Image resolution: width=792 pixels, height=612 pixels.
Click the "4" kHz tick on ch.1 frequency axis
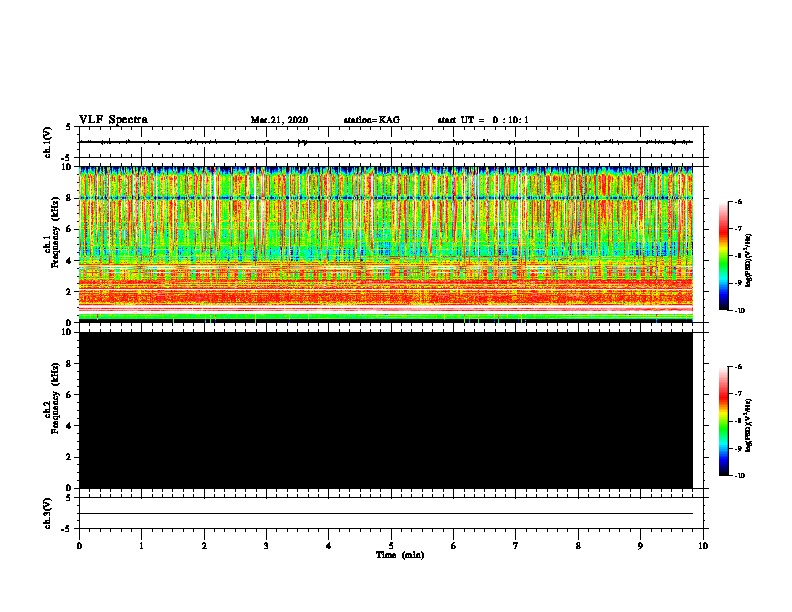70,261
